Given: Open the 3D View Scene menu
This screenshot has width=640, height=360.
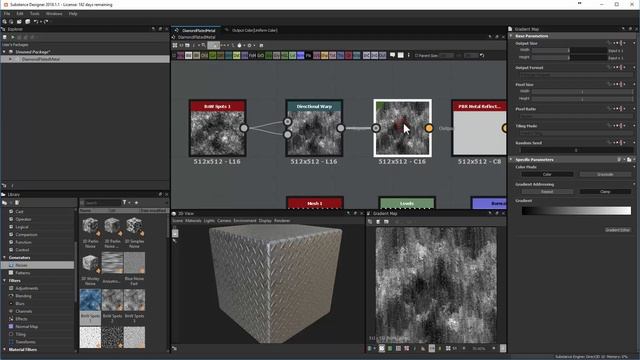Looking at the screenshot, I should coord(177,221).
